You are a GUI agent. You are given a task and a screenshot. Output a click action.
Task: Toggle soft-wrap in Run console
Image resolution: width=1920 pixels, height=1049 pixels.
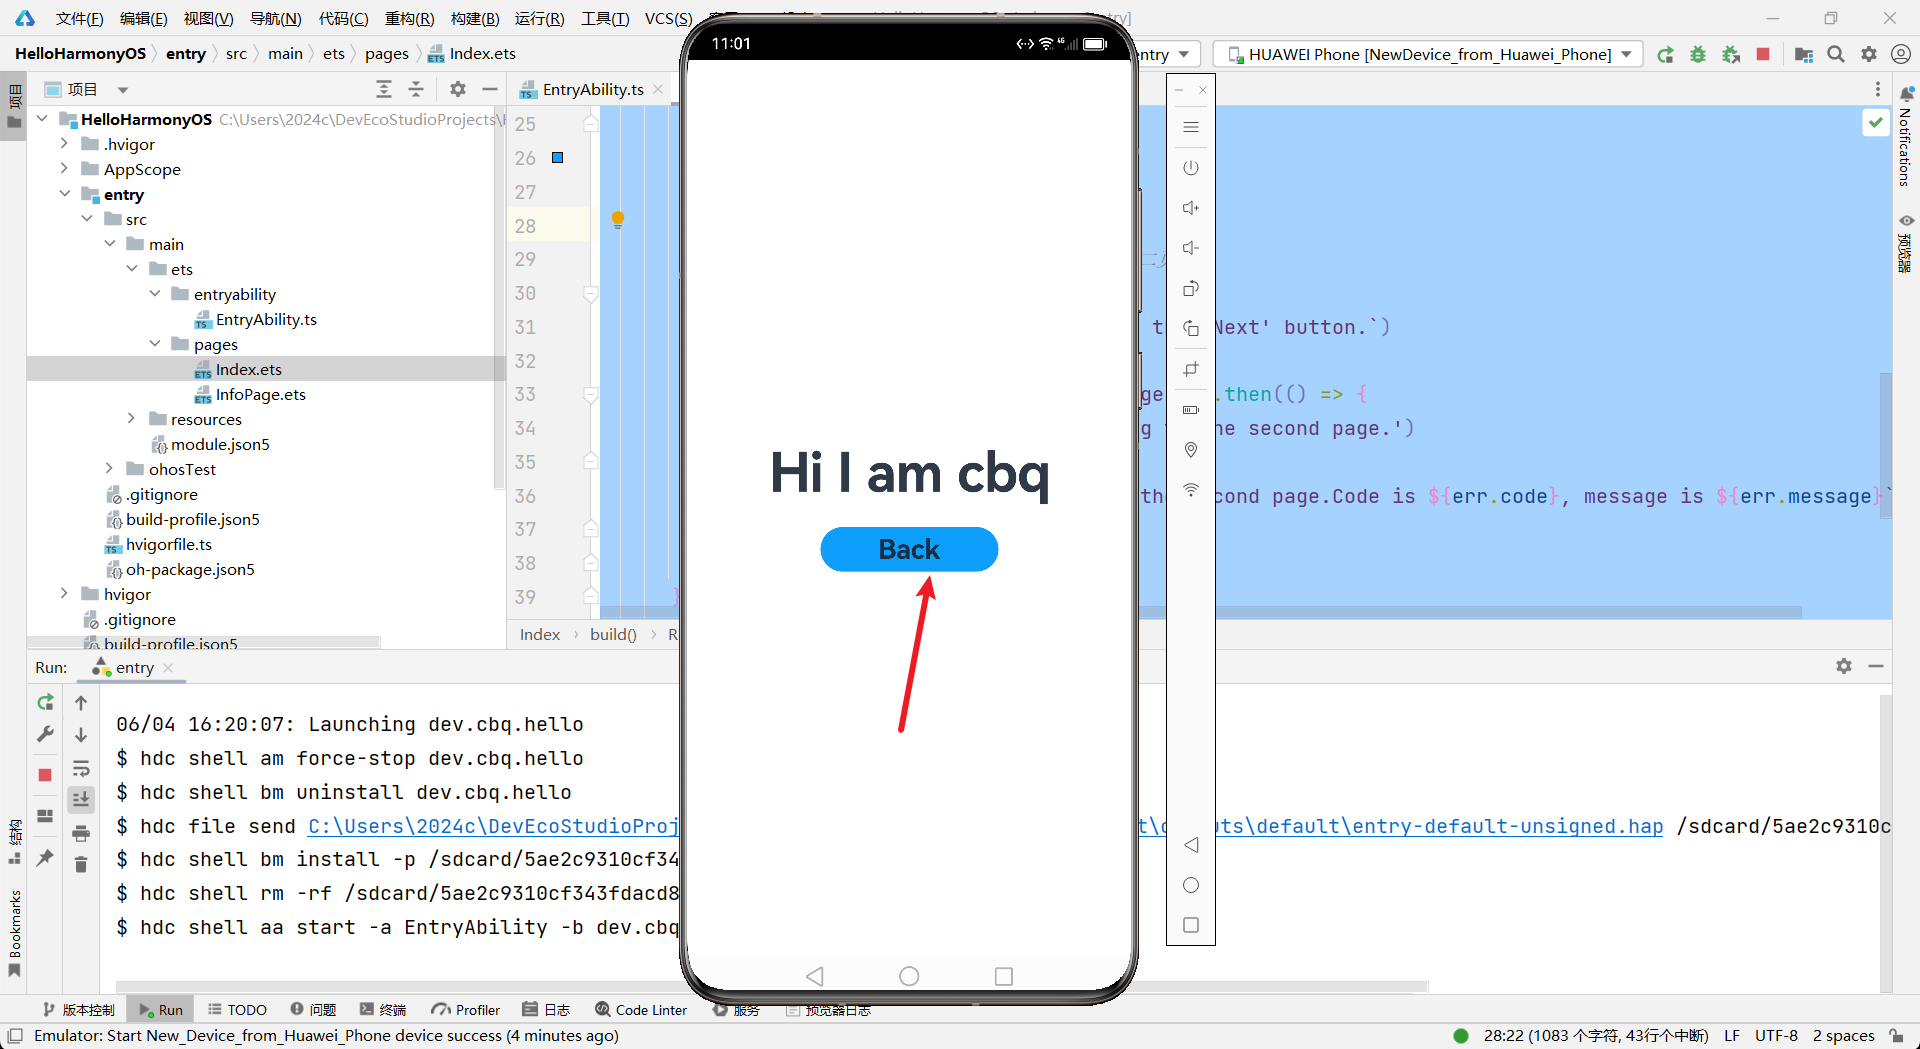click(x=81, y=769)
